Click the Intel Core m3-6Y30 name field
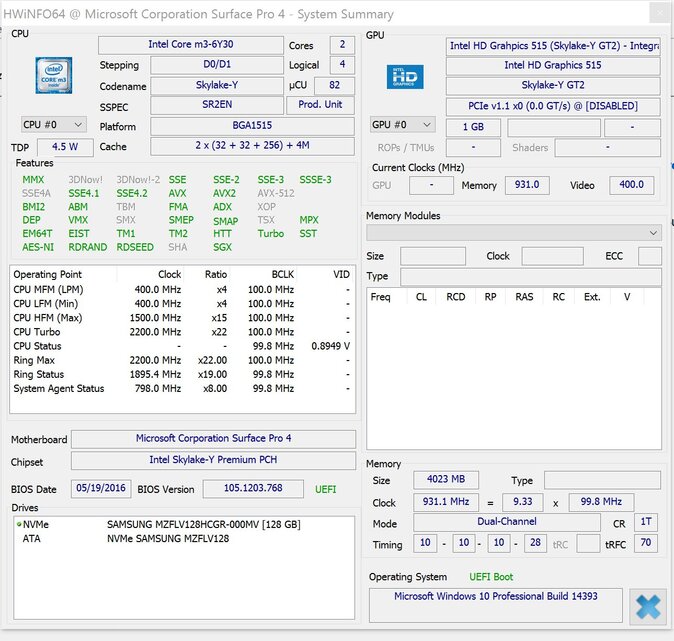The width and height of the screenshot is (674, 641). pos(190,46)
